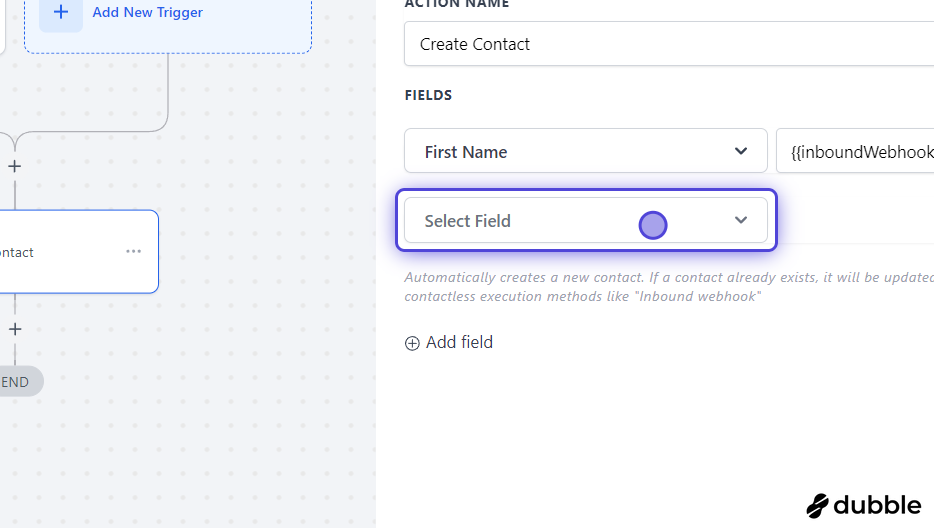The height and width of the screenshot is (528, 934).
Task: Click the END node pill
Action: pyautogui.click(x=20, y=381)
